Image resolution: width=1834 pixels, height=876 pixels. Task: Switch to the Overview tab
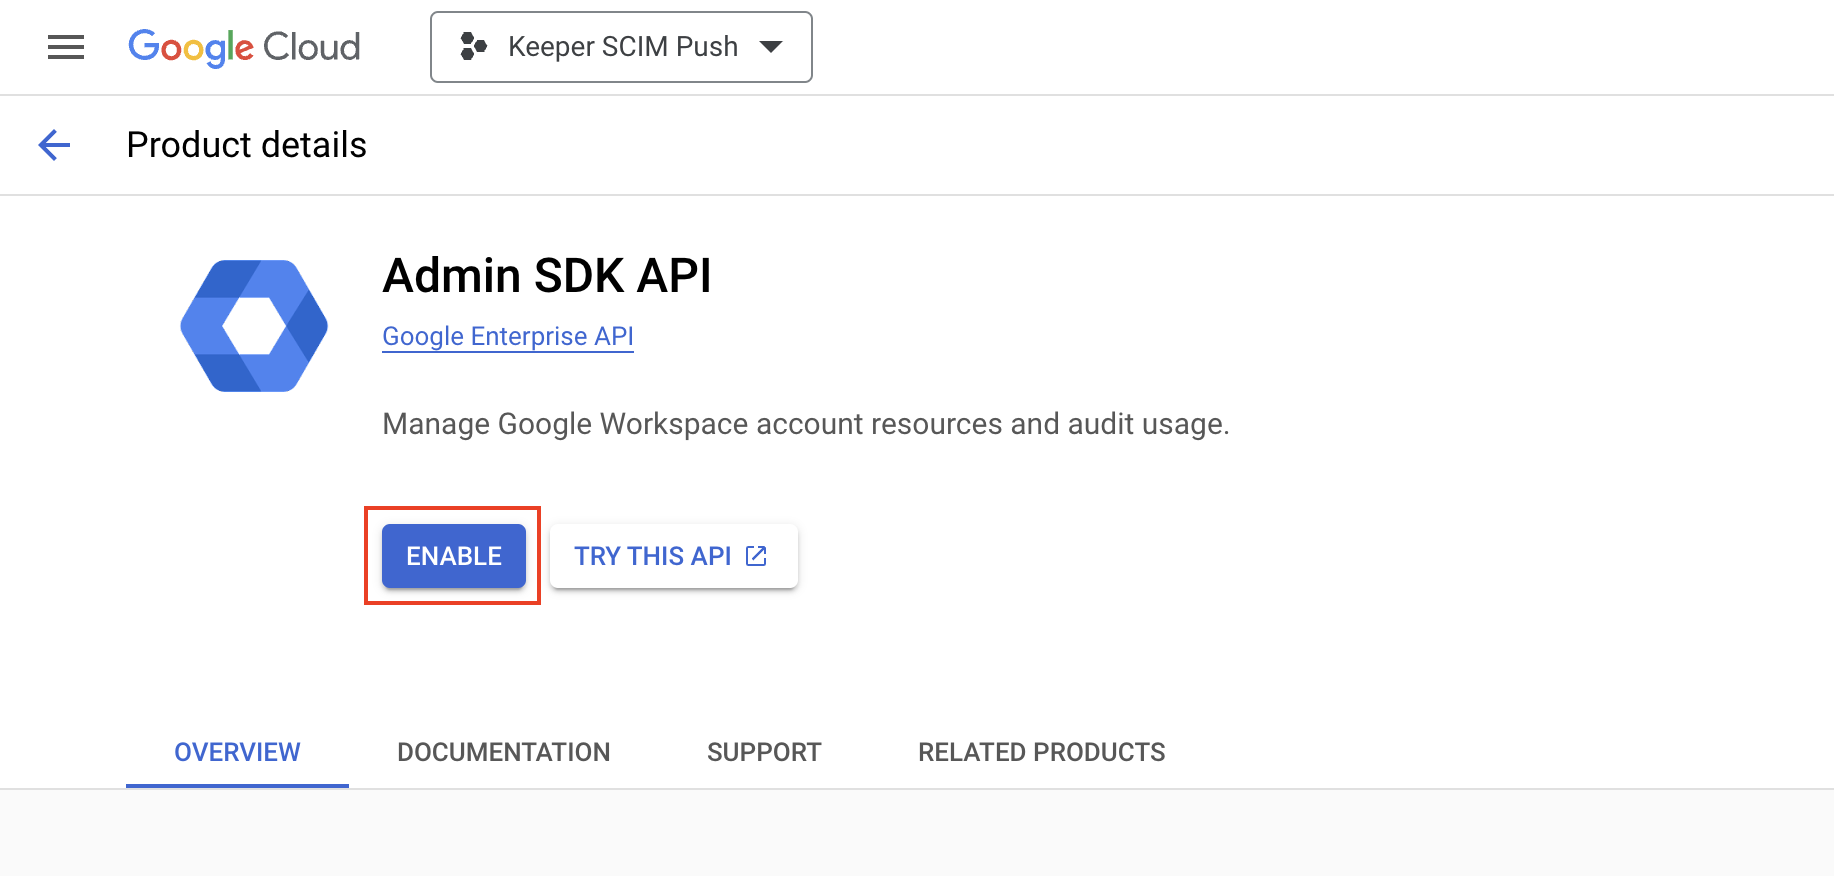(237, 752)
